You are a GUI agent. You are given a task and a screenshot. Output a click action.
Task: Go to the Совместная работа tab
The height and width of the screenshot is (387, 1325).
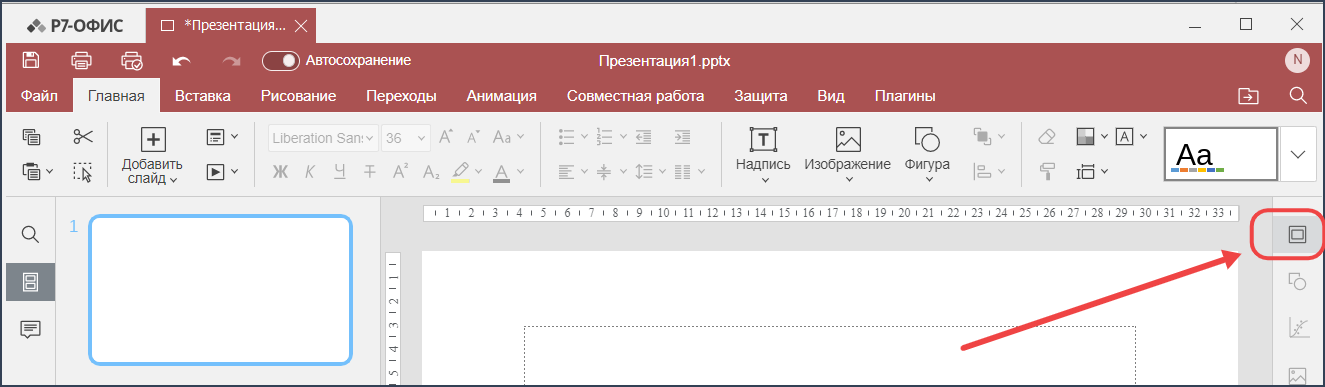click(x=635, y=96)
